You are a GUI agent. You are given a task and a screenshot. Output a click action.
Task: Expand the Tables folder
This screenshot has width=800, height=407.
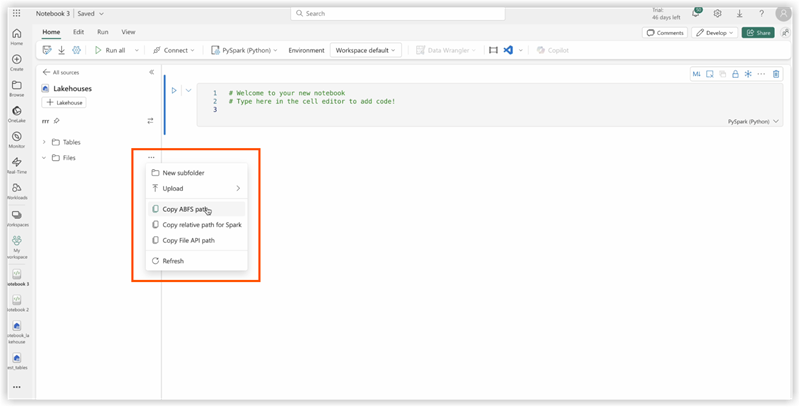[44, 142]
